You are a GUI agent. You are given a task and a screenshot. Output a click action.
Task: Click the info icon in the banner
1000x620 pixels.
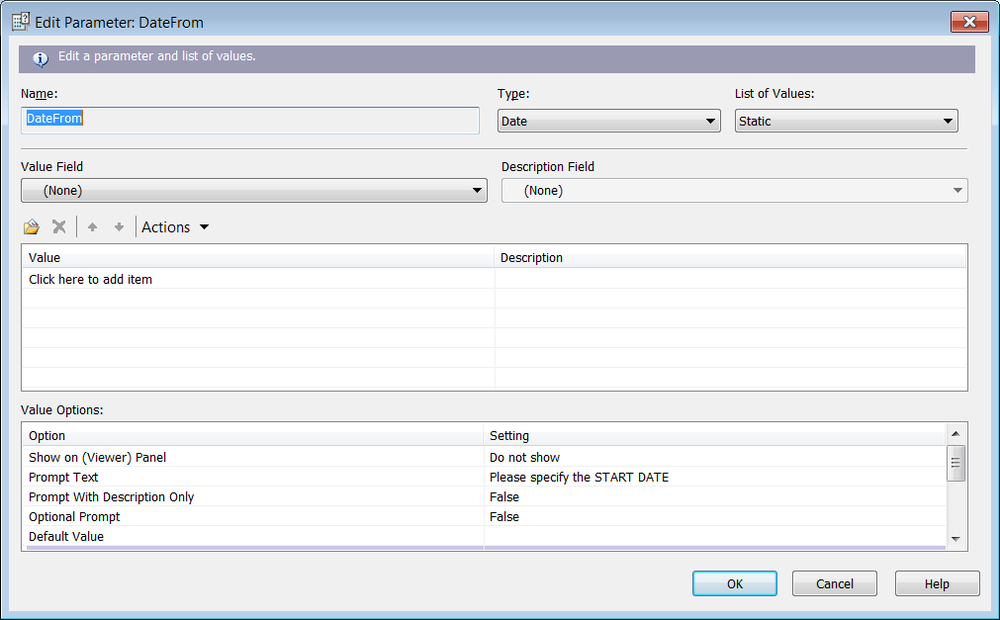pyautogui.click(x=41, y=59)
